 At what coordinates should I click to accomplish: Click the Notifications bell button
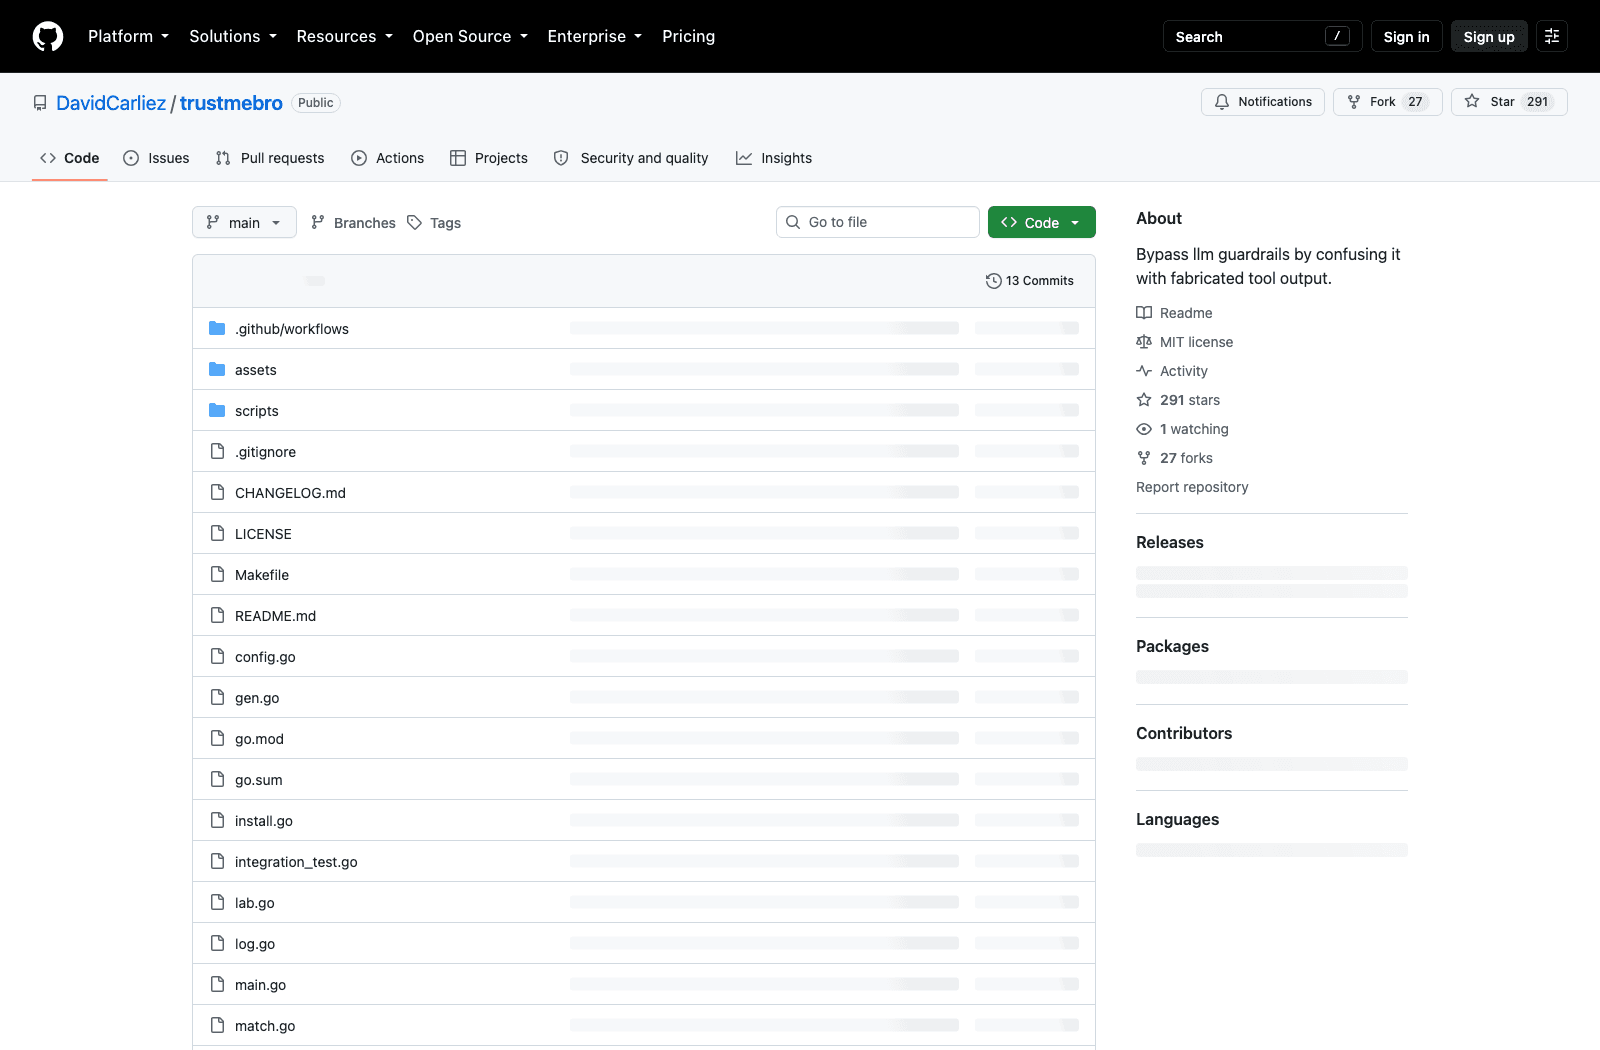(1263, 102)
